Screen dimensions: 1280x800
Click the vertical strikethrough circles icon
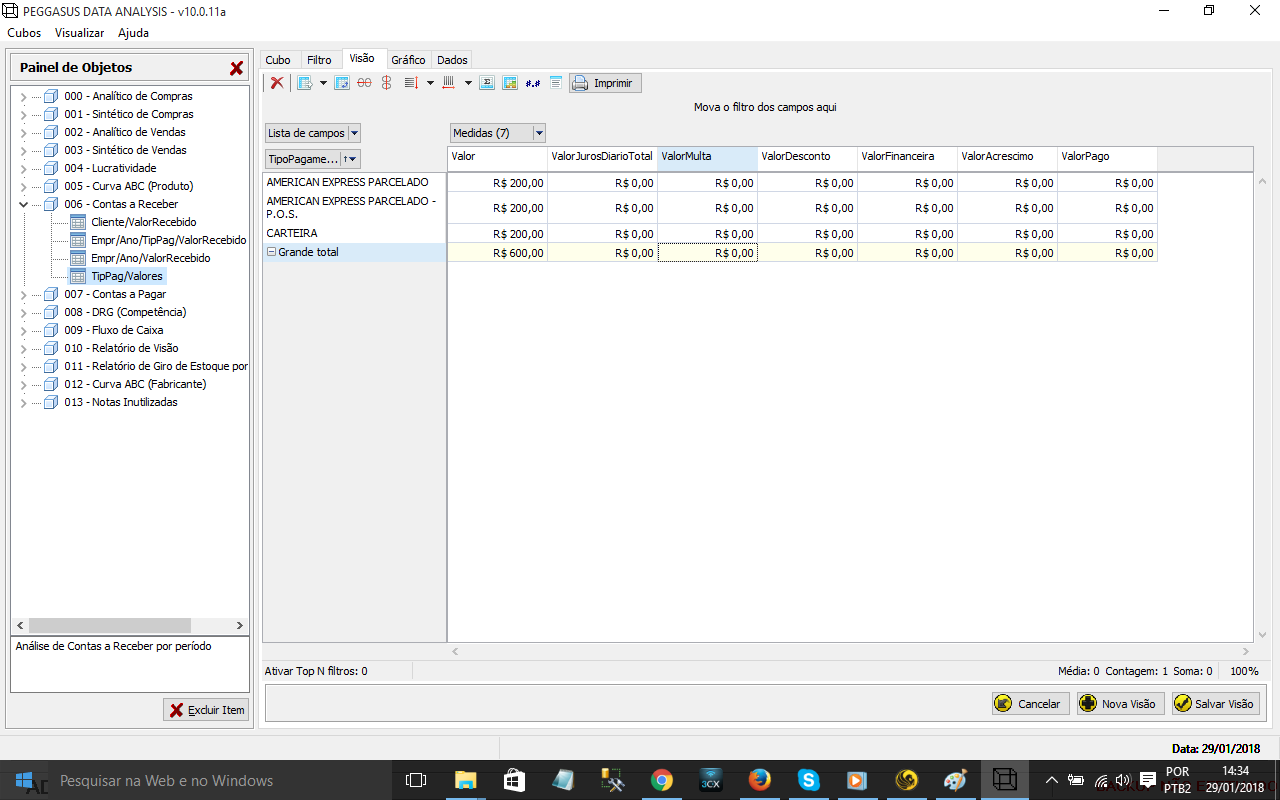[x=386, y=83]
